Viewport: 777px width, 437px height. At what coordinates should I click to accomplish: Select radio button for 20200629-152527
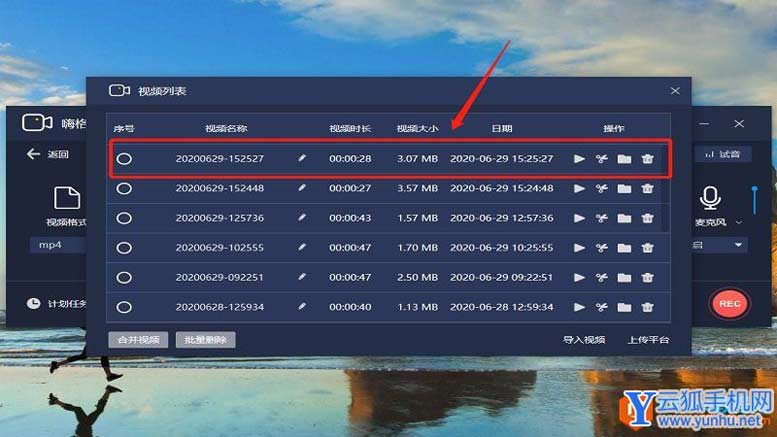124,159
